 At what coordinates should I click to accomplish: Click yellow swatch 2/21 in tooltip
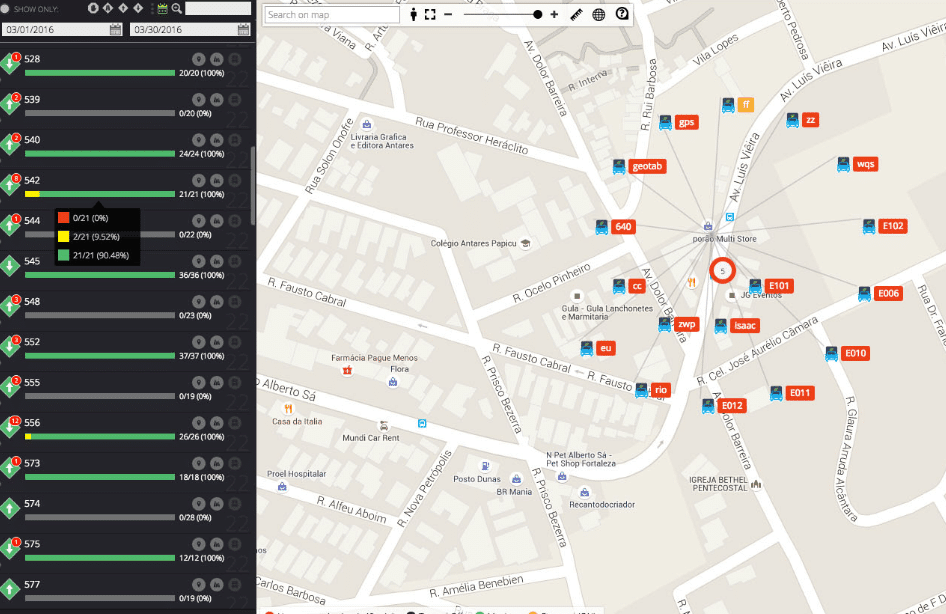click(63, 236)
